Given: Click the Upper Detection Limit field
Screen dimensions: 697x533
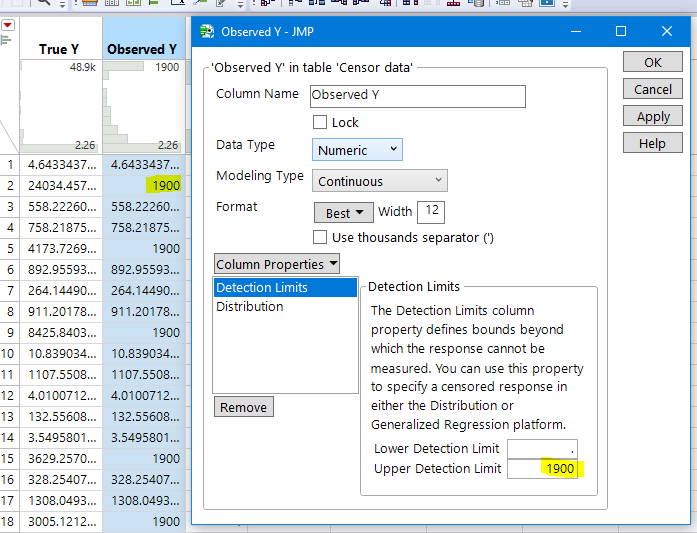Looking at the screenshot, I should [542, 469].
